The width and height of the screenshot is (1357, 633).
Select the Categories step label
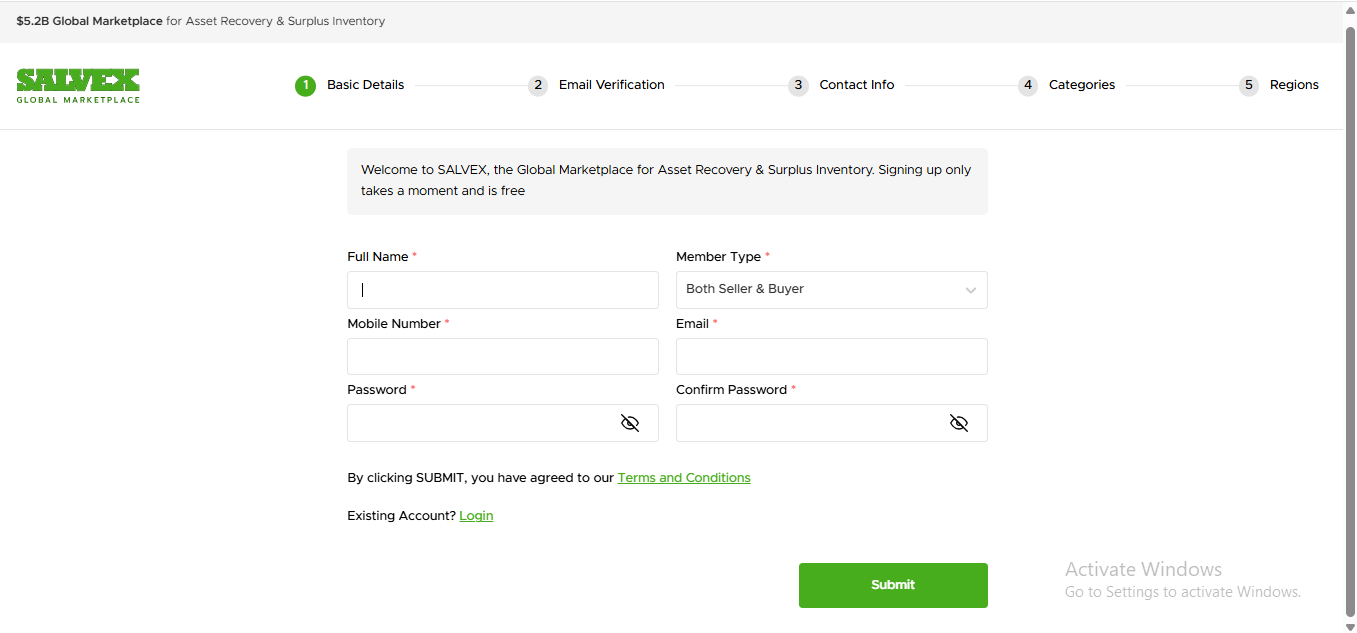[1082, 85]
